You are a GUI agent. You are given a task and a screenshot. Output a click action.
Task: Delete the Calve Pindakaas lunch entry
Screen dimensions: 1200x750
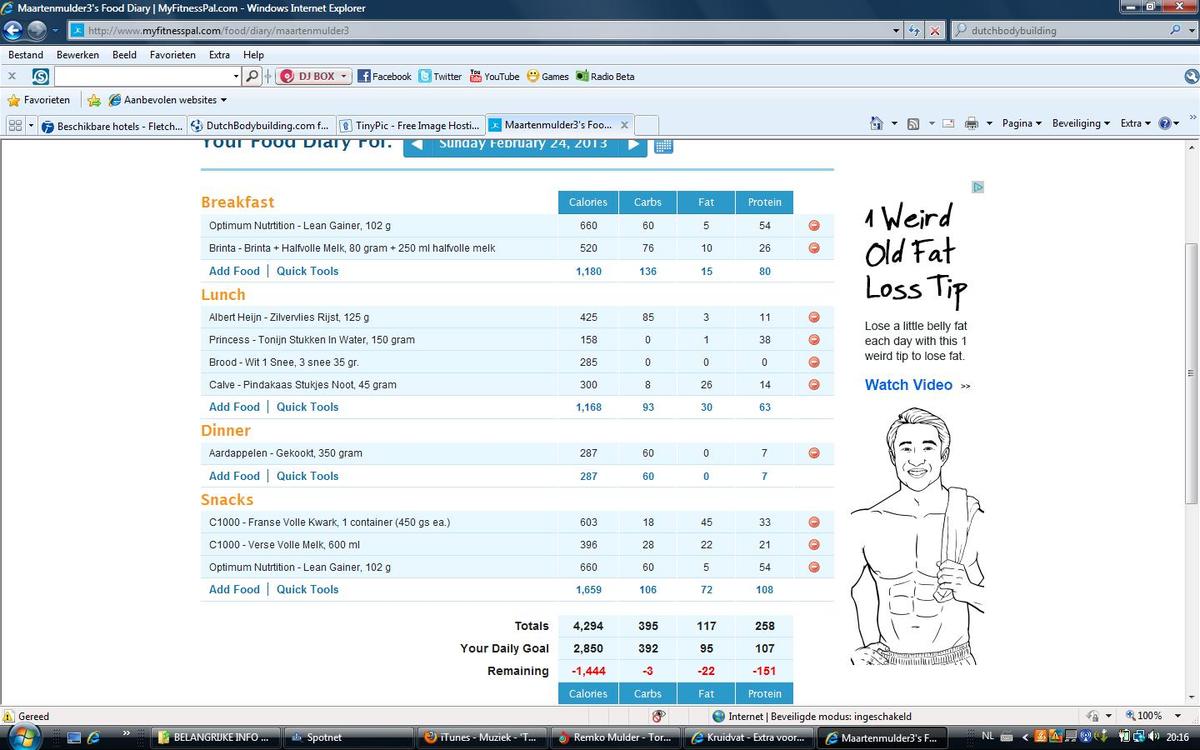[813, 385]
